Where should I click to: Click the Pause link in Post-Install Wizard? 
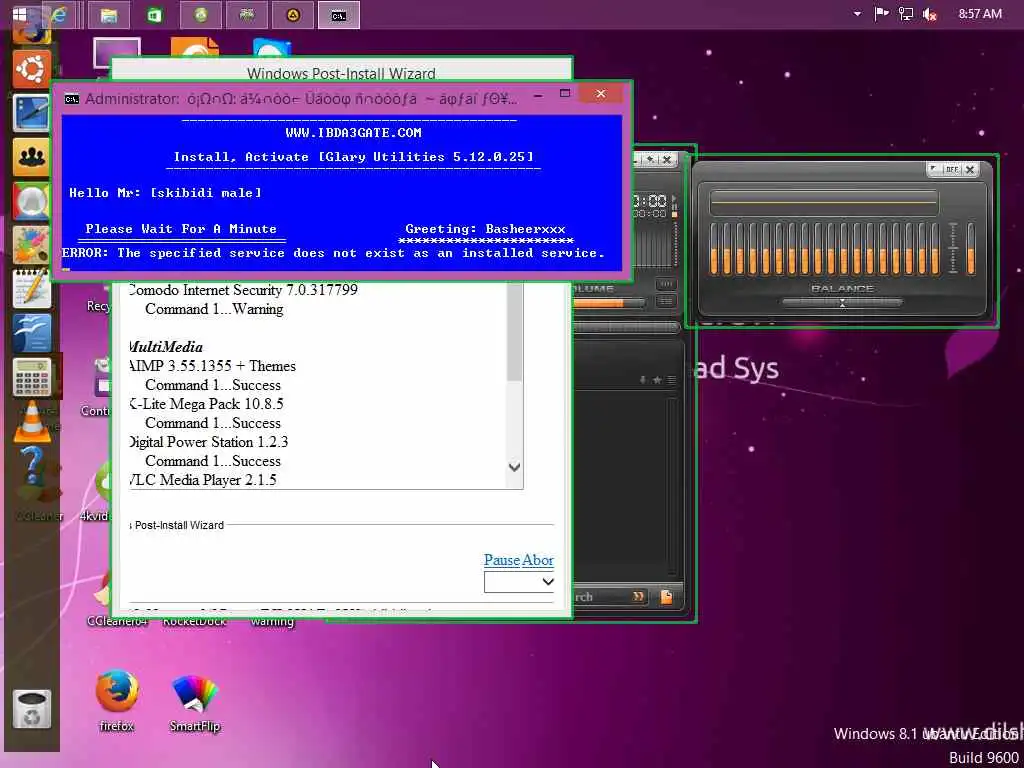[x=502, y=560]
